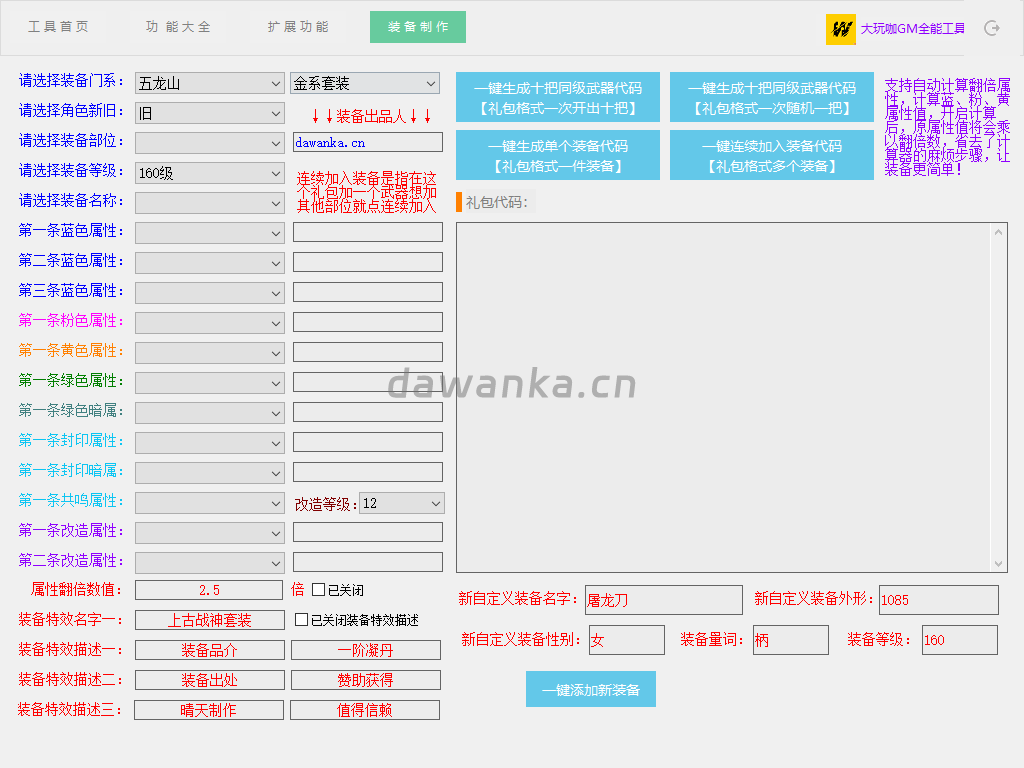The image size is (1024, 768).
Task: Open the 金系套装 set dropdown
Action: [364, 83]
